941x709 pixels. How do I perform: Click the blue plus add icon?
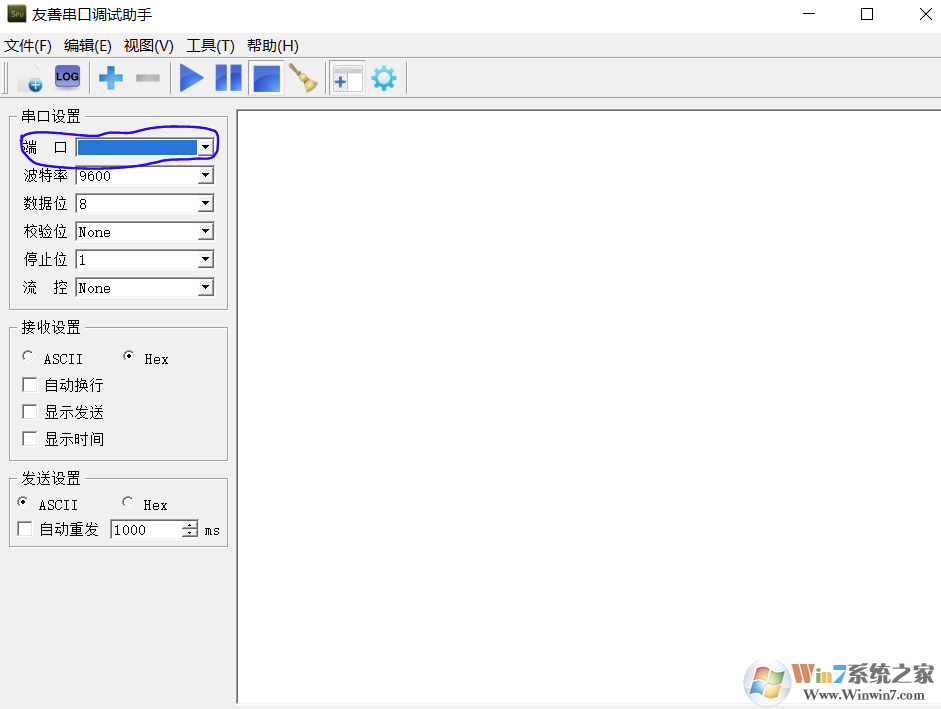point(111,78)
